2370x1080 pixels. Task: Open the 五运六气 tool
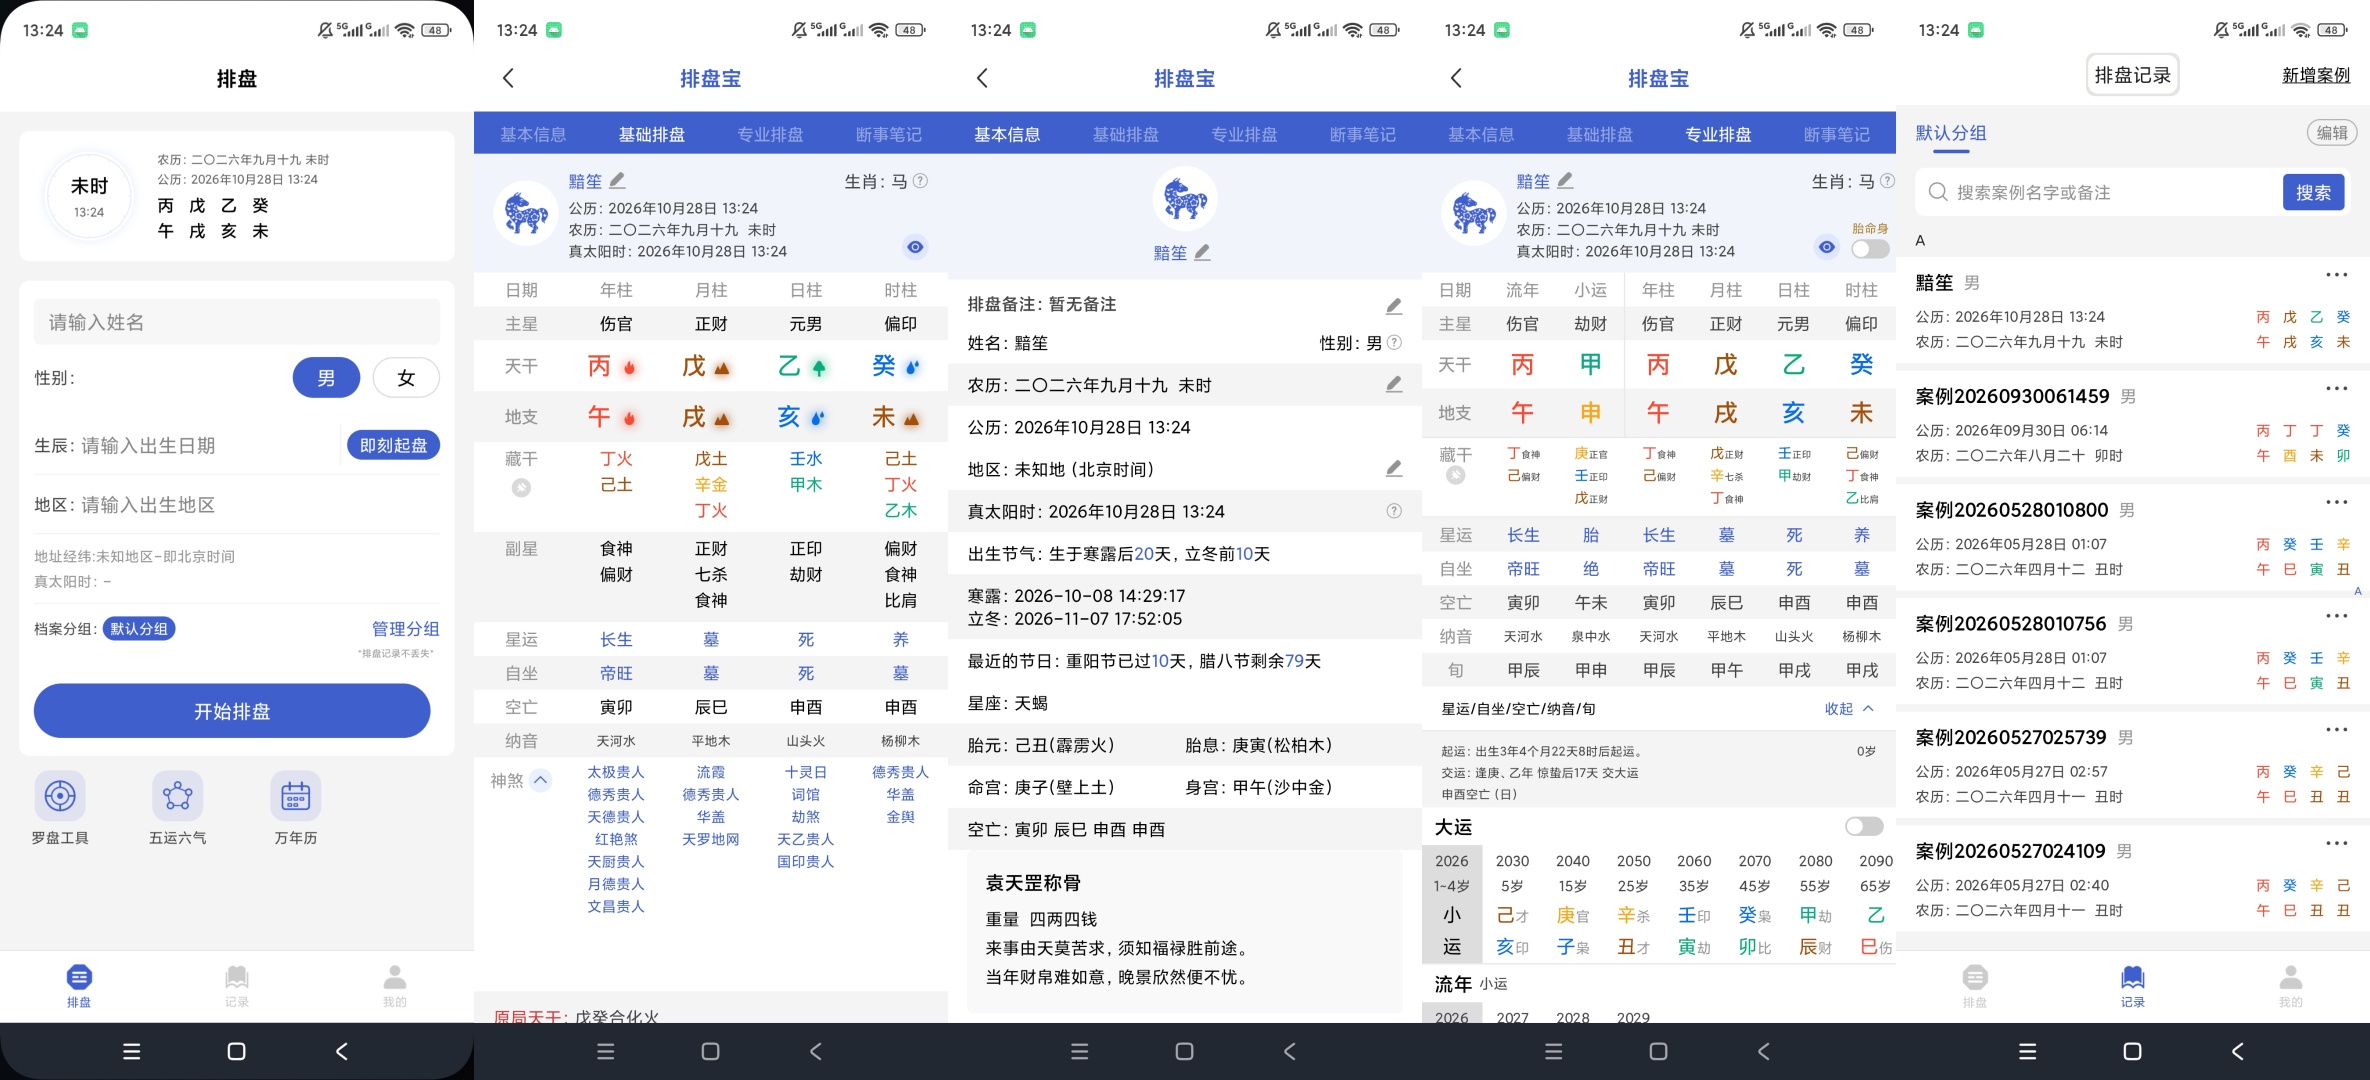[178, 808]
